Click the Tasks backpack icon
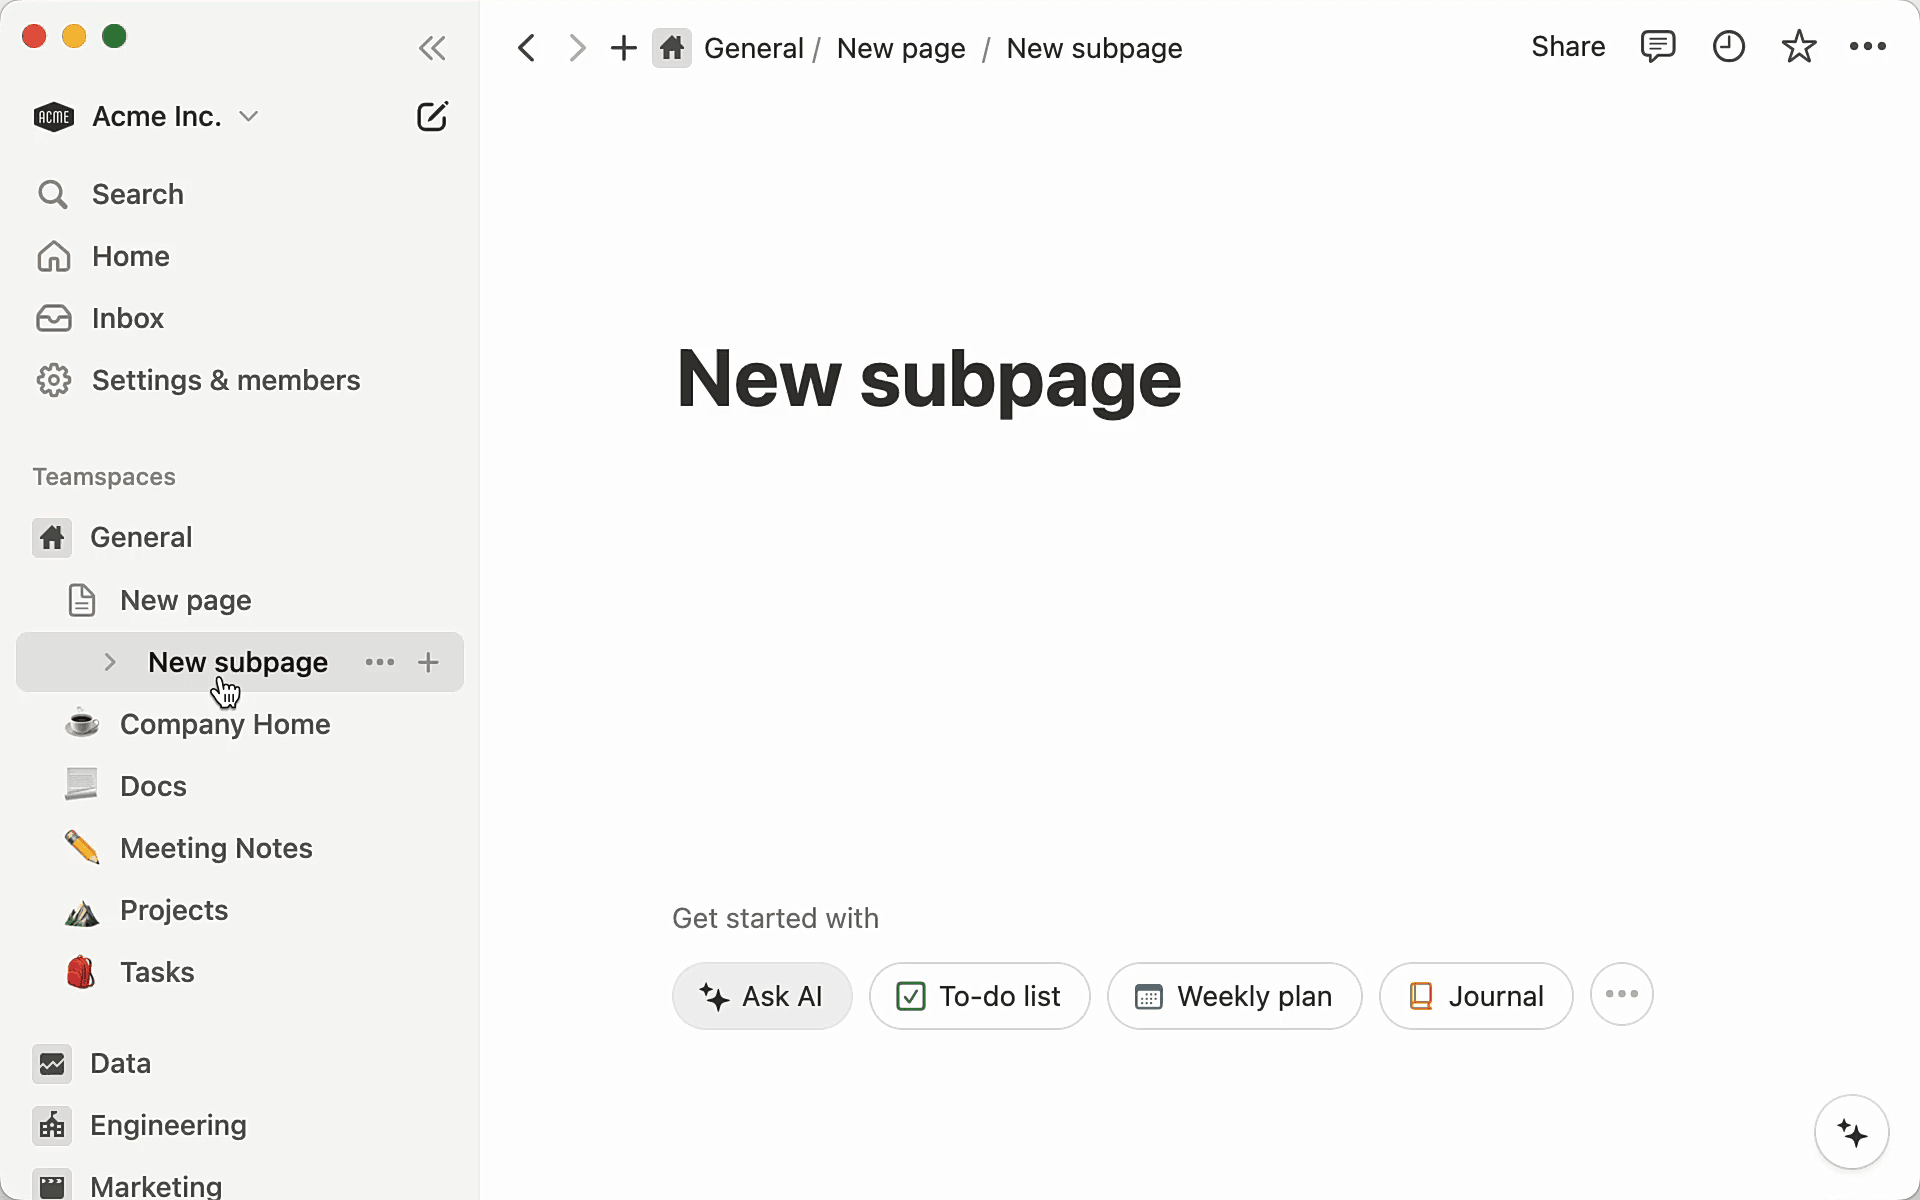The width and height of the screenshot is (1920, 1200). [81, 972]
